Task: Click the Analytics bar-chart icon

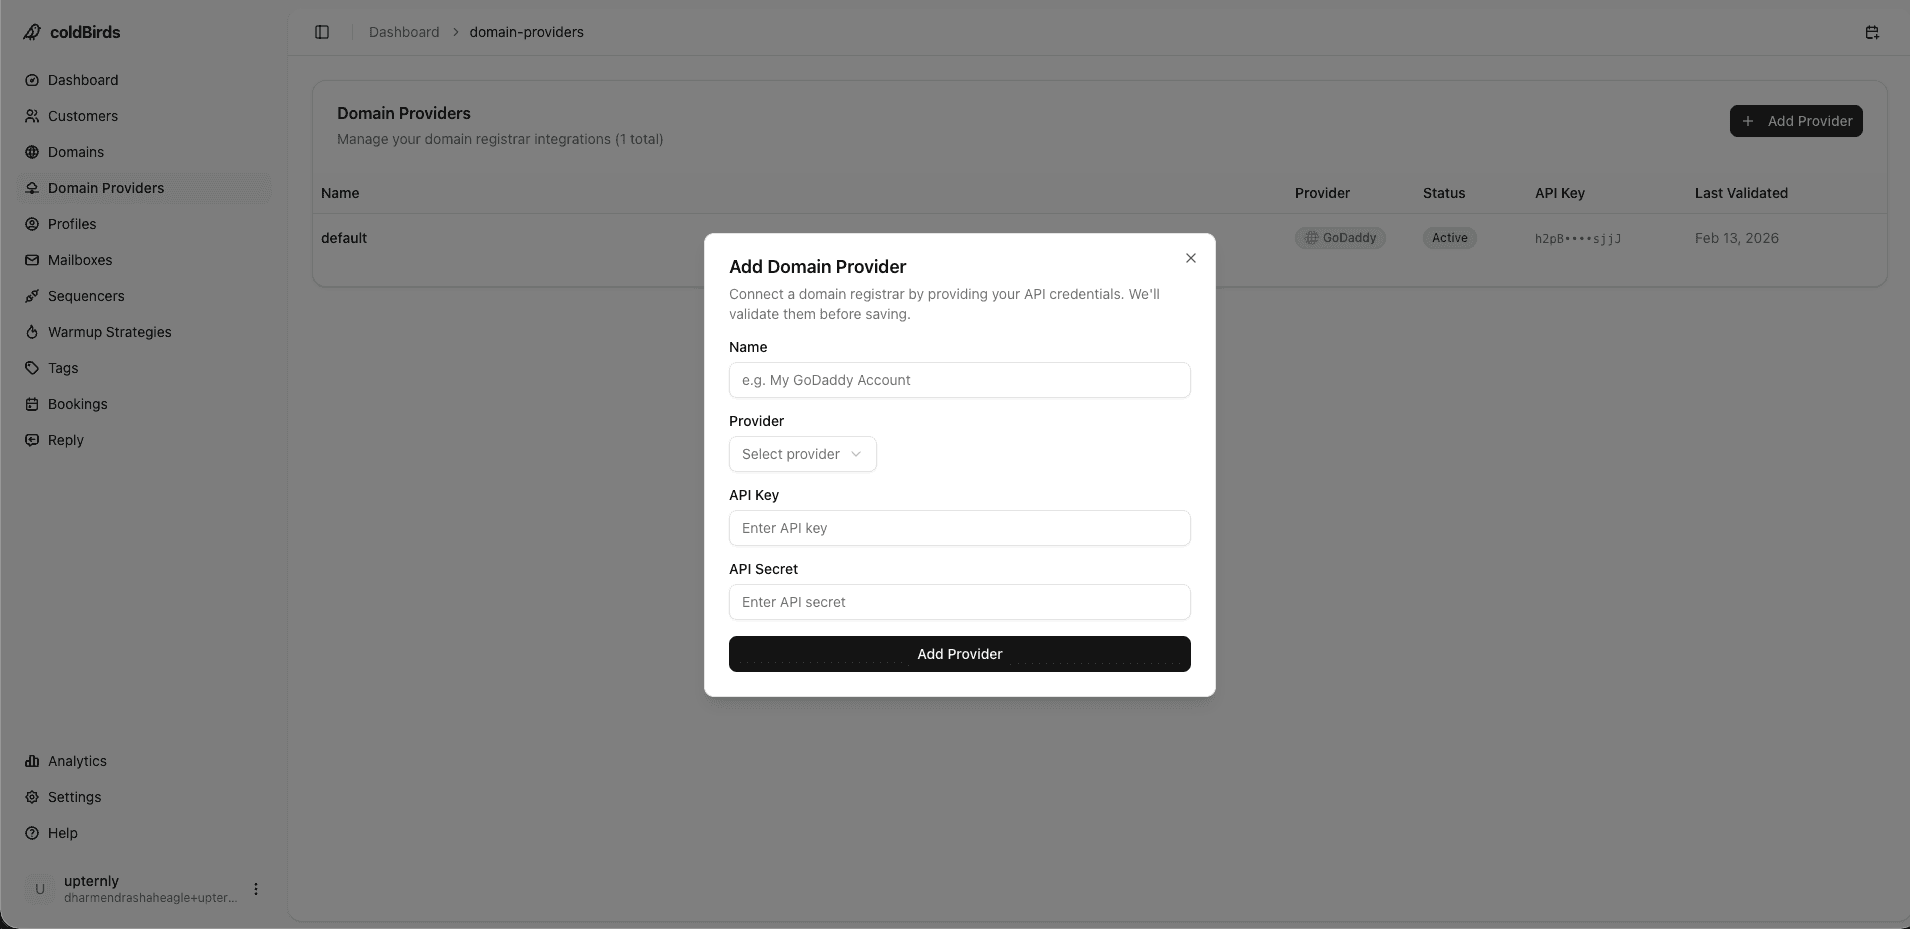Action: [33, 761]
